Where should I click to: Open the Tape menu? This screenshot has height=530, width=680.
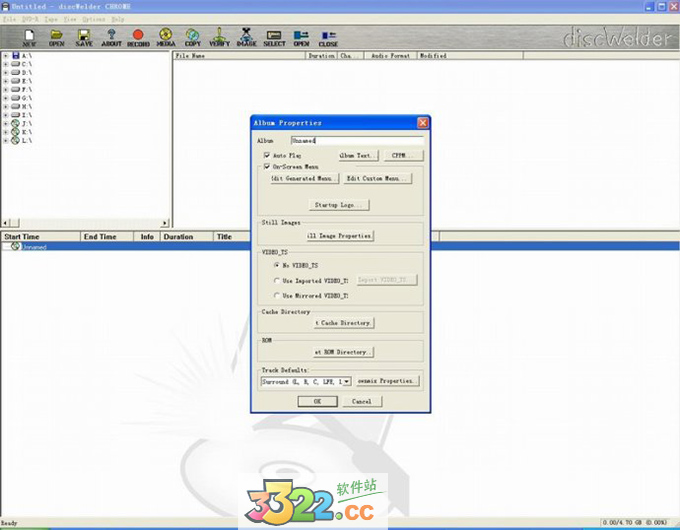[x=51, y=19]
